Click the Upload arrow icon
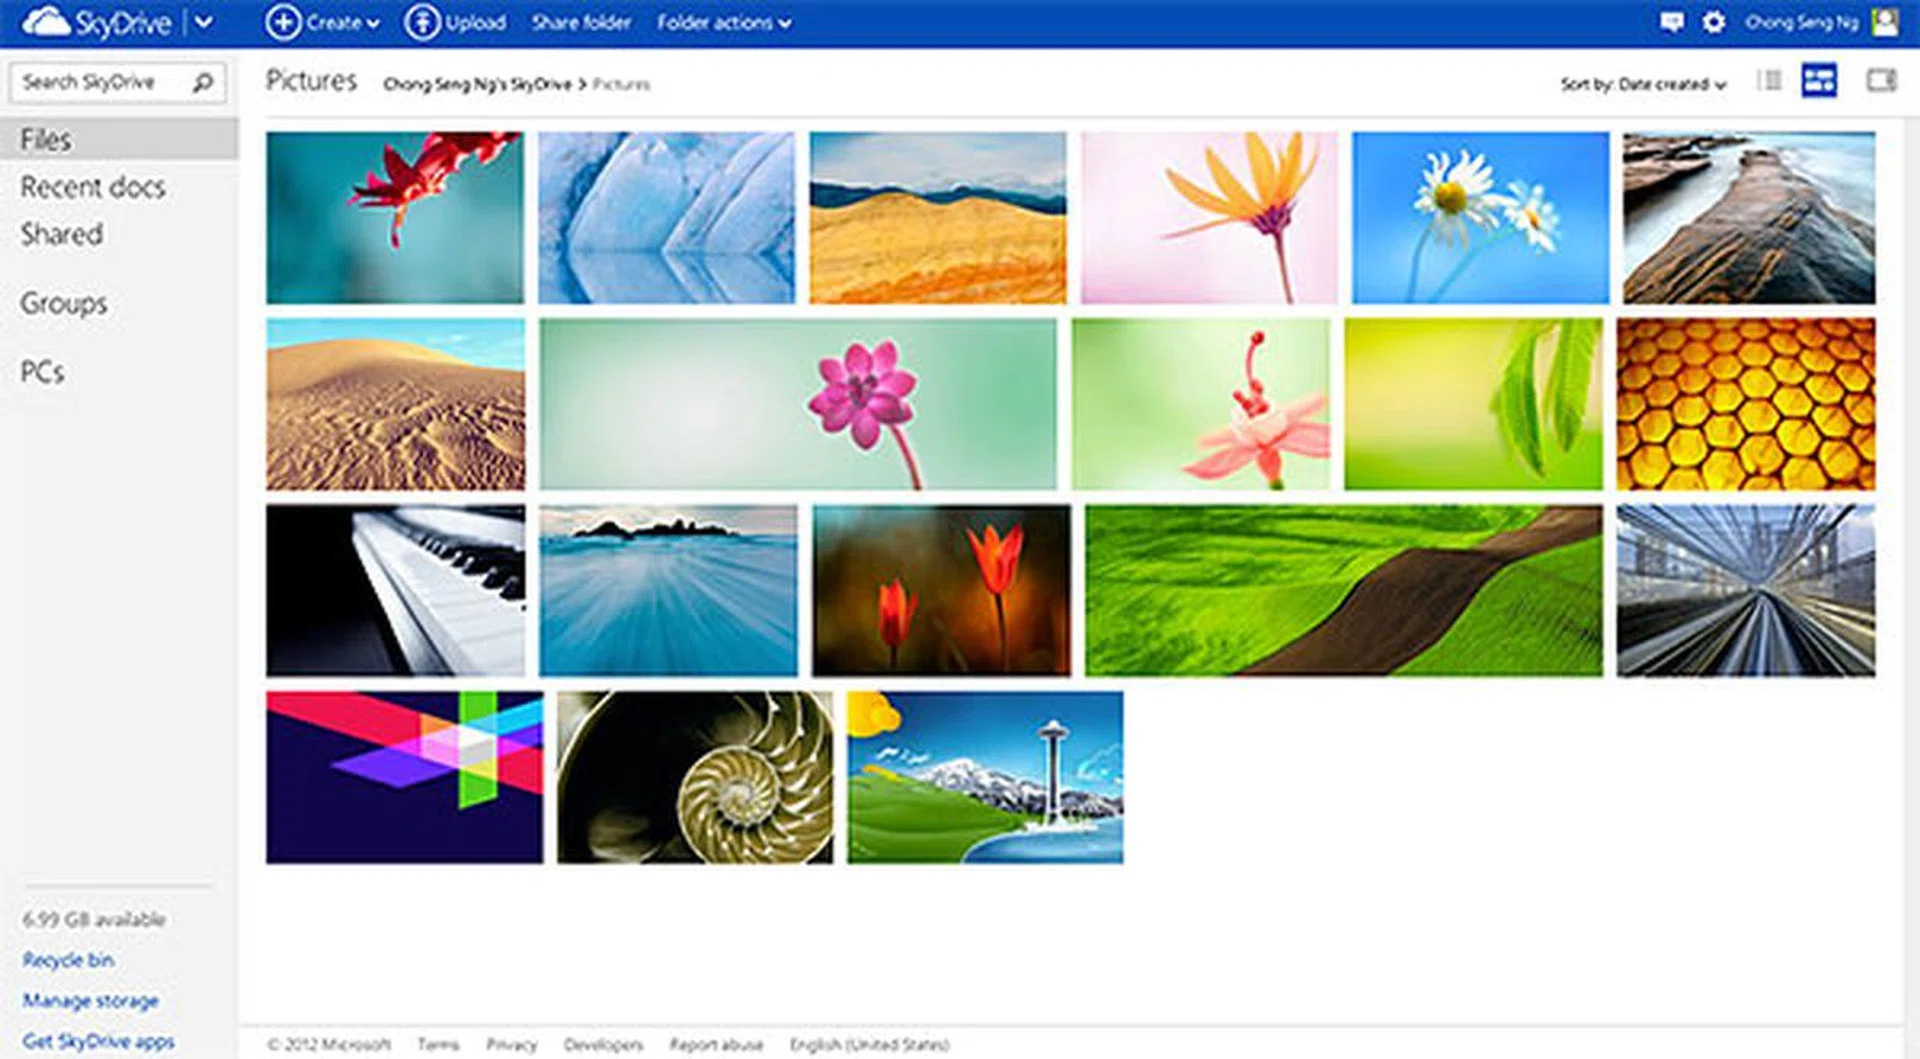 [x=421, y=22]
